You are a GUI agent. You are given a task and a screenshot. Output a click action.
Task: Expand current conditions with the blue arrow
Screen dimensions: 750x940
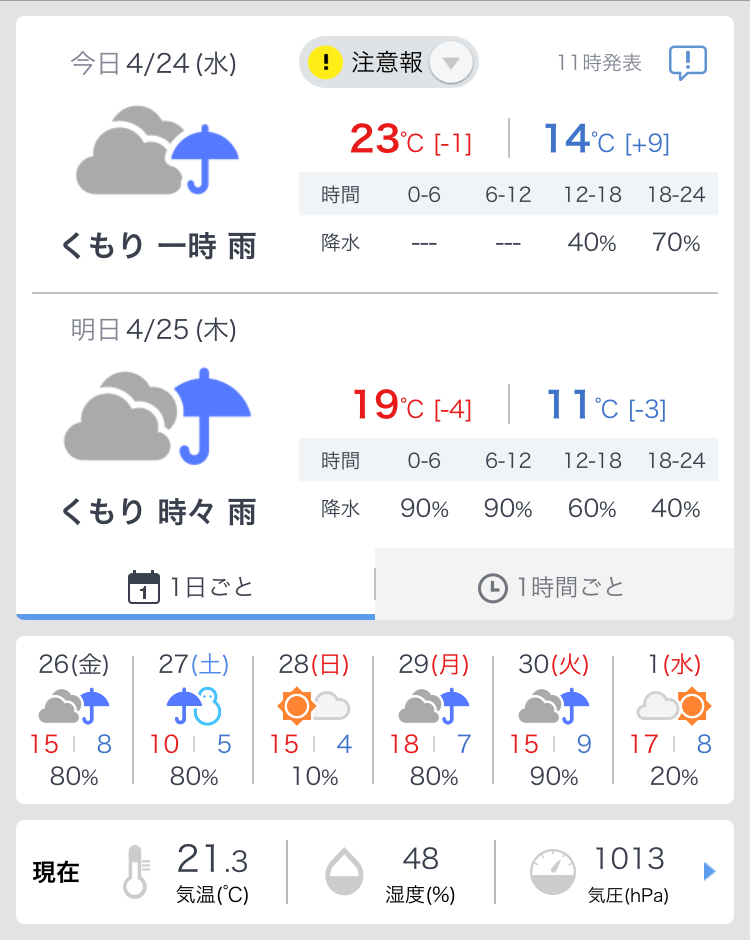click(710, 871)
